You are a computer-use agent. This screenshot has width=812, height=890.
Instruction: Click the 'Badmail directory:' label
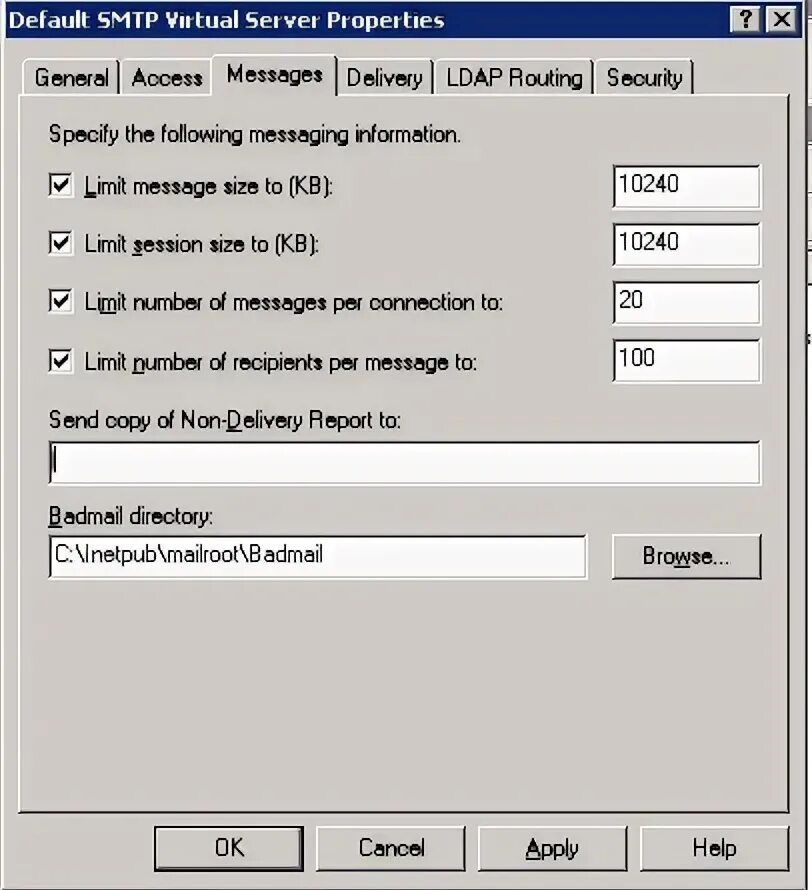(131, 516)
